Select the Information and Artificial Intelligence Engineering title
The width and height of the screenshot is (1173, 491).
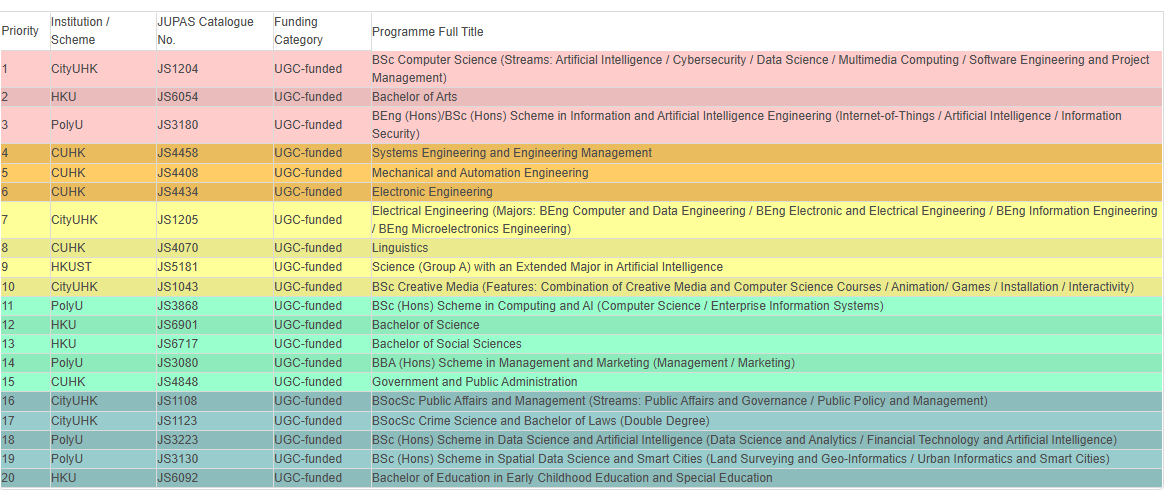[x=747, y=125]
